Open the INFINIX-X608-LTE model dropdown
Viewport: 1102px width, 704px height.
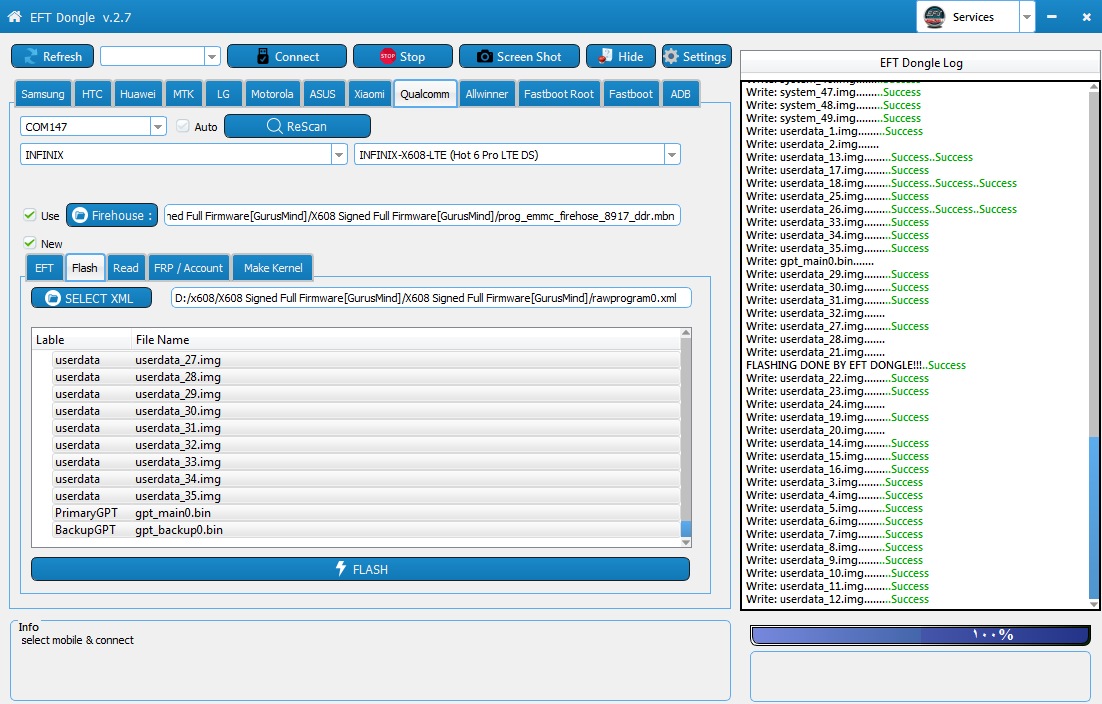pos(672,155)
